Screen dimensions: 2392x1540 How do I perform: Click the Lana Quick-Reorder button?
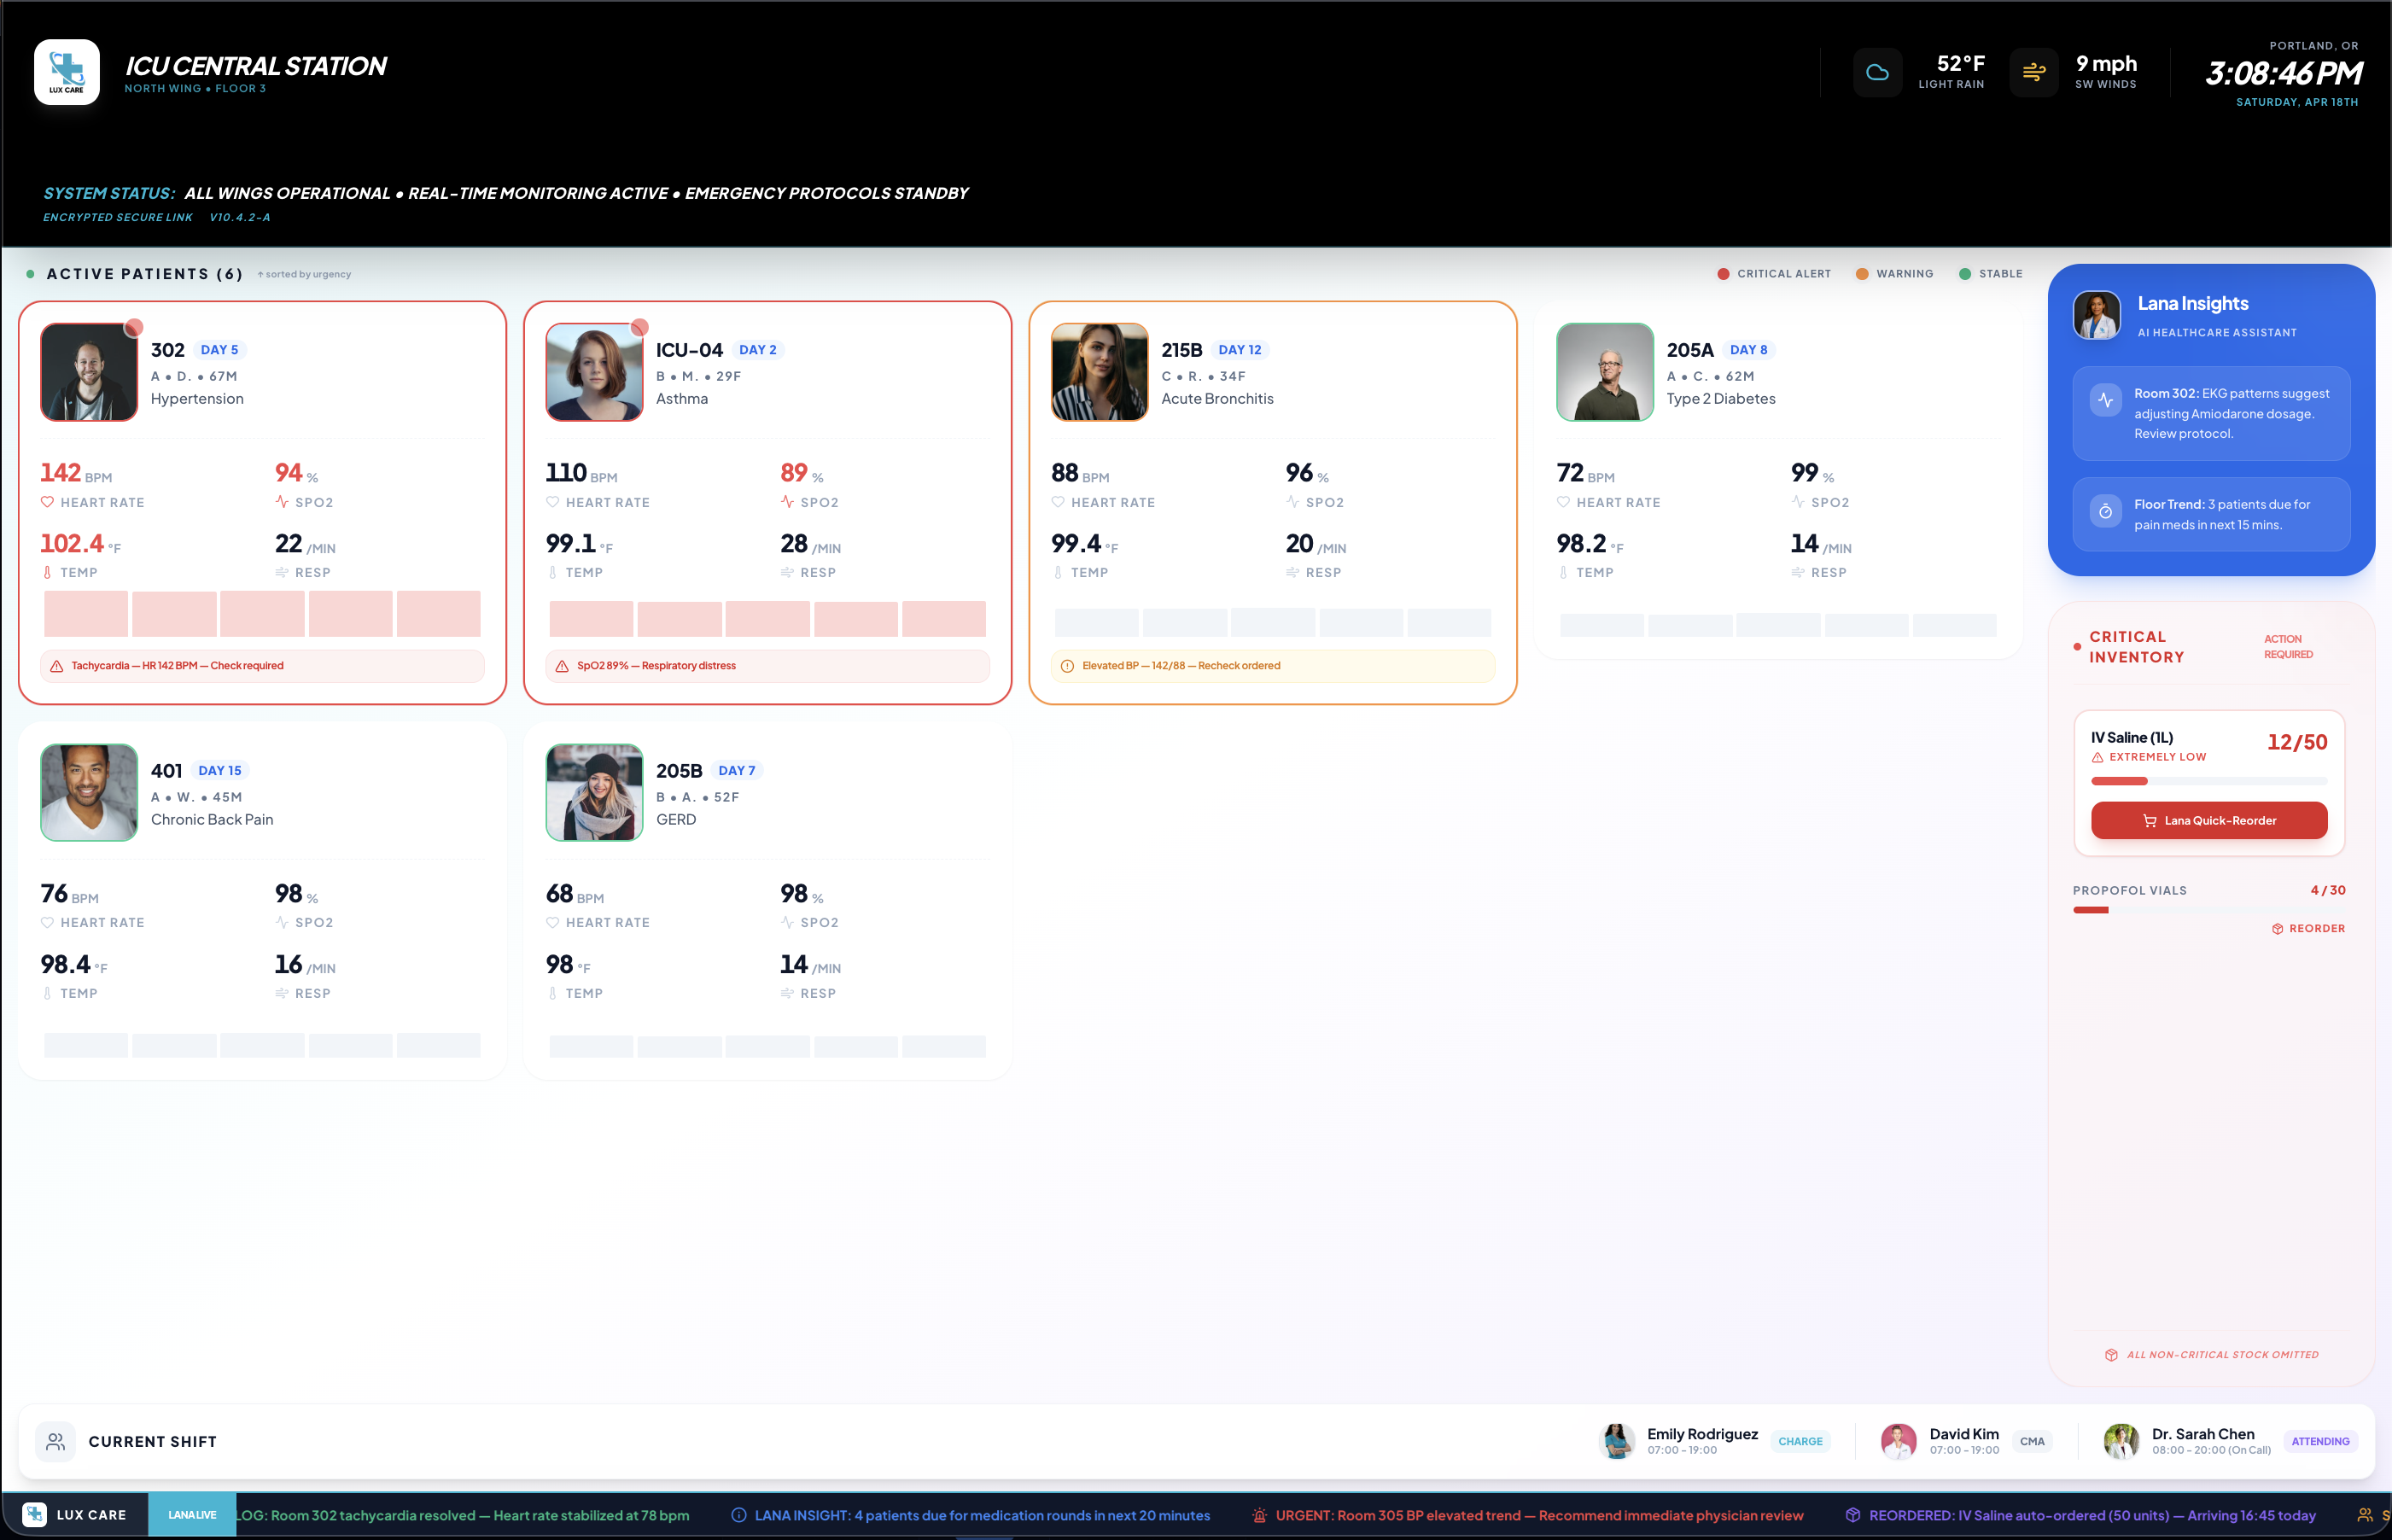[x=2209, y=821]
